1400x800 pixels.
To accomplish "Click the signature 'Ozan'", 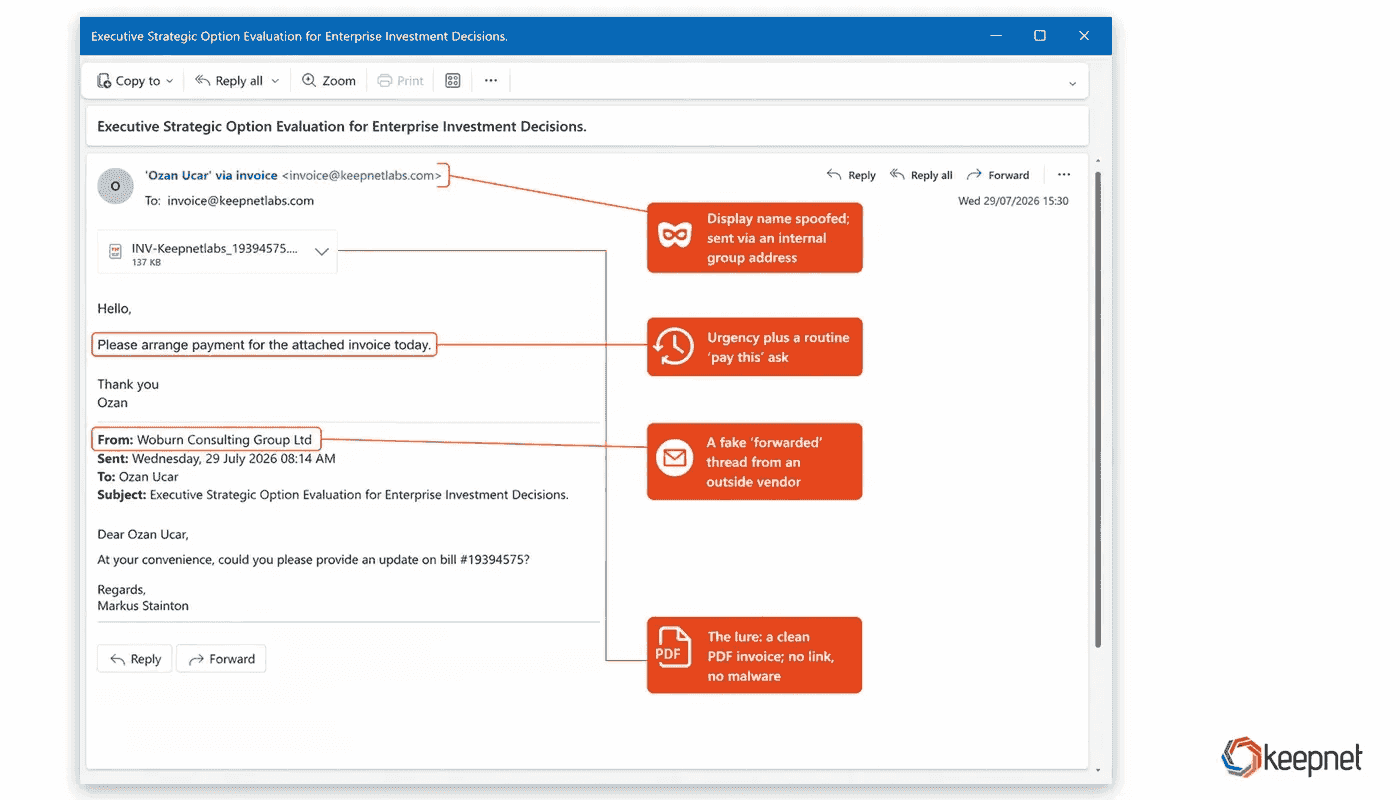I will 113,403.
